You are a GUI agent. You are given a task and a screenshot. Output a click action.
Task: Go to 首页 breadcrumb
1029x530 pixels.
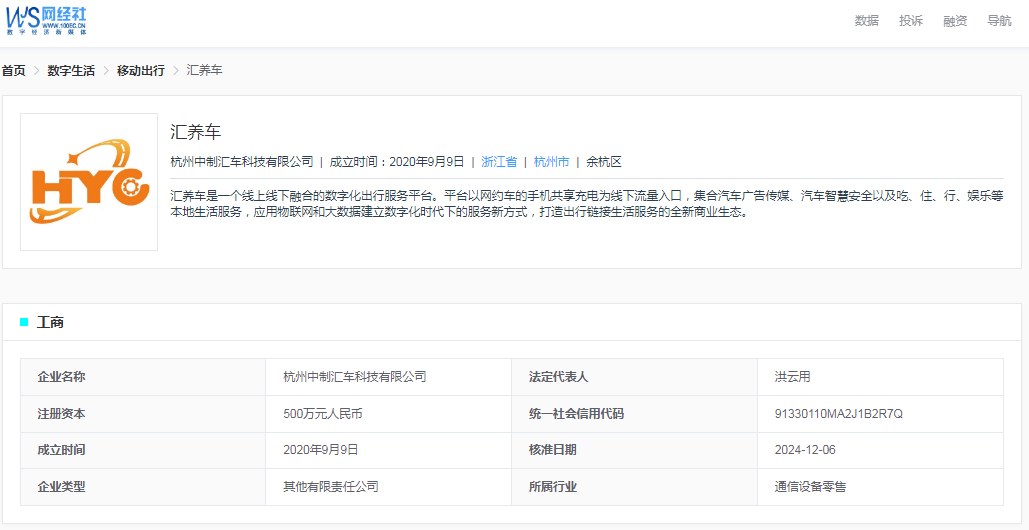(13, 71)
